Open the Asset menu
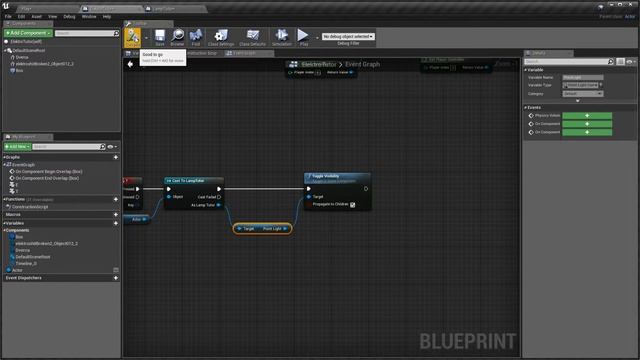Viewport: 640px width, 360px height. (36, 17)
